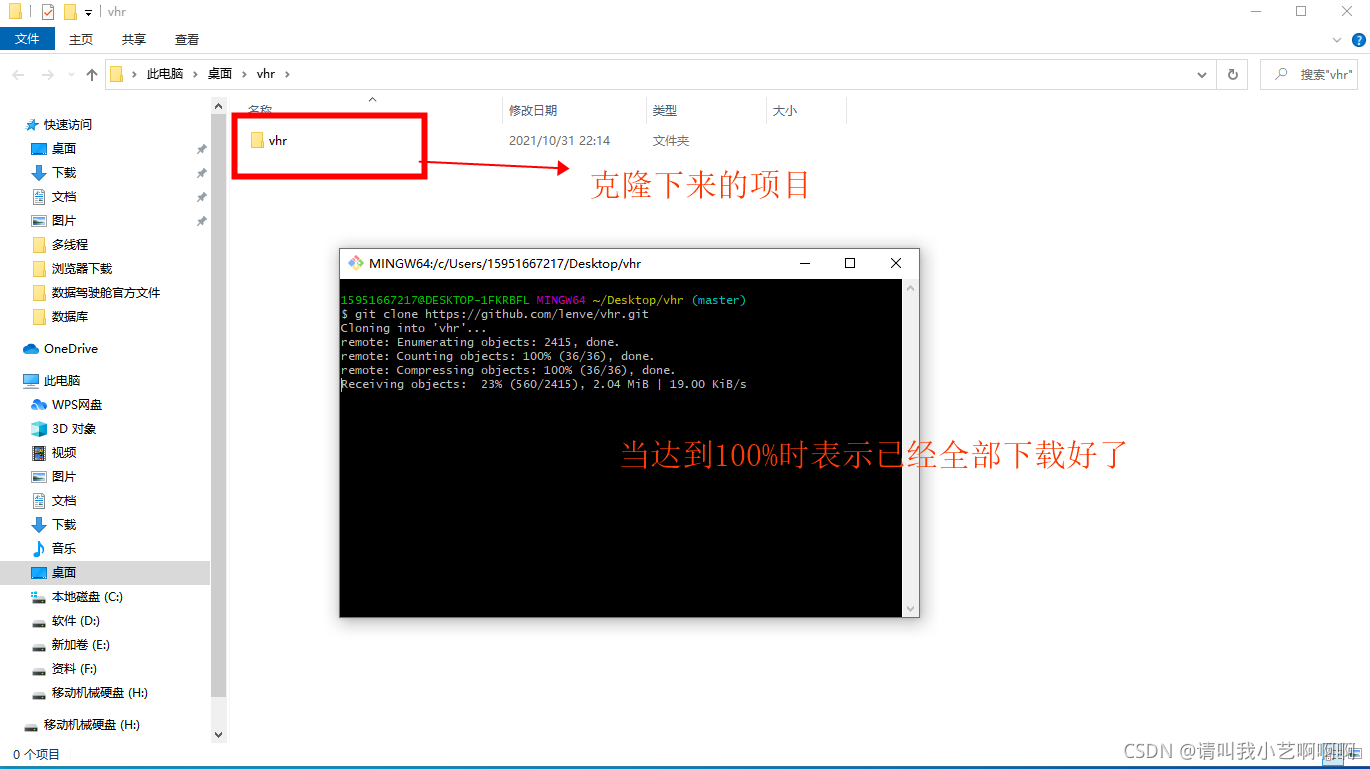Switch to the 主页 ribbon tab

[x=81, y=39]
